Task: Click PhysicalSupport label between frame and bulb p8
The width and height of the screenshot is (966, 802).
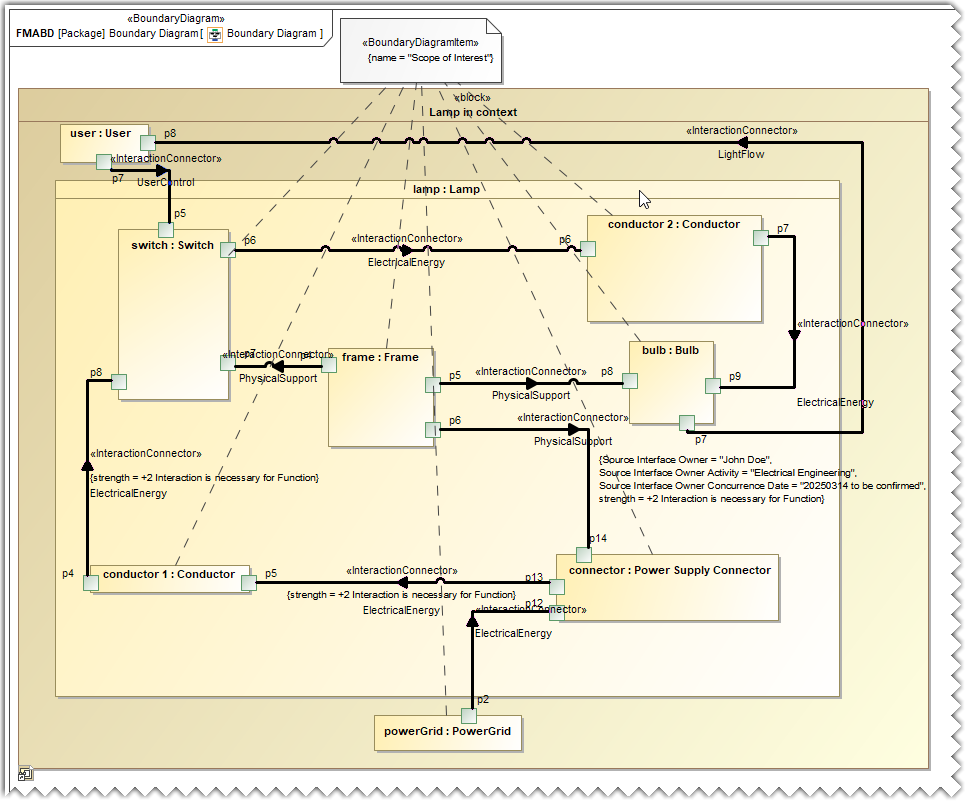Action: pos(530,395)
